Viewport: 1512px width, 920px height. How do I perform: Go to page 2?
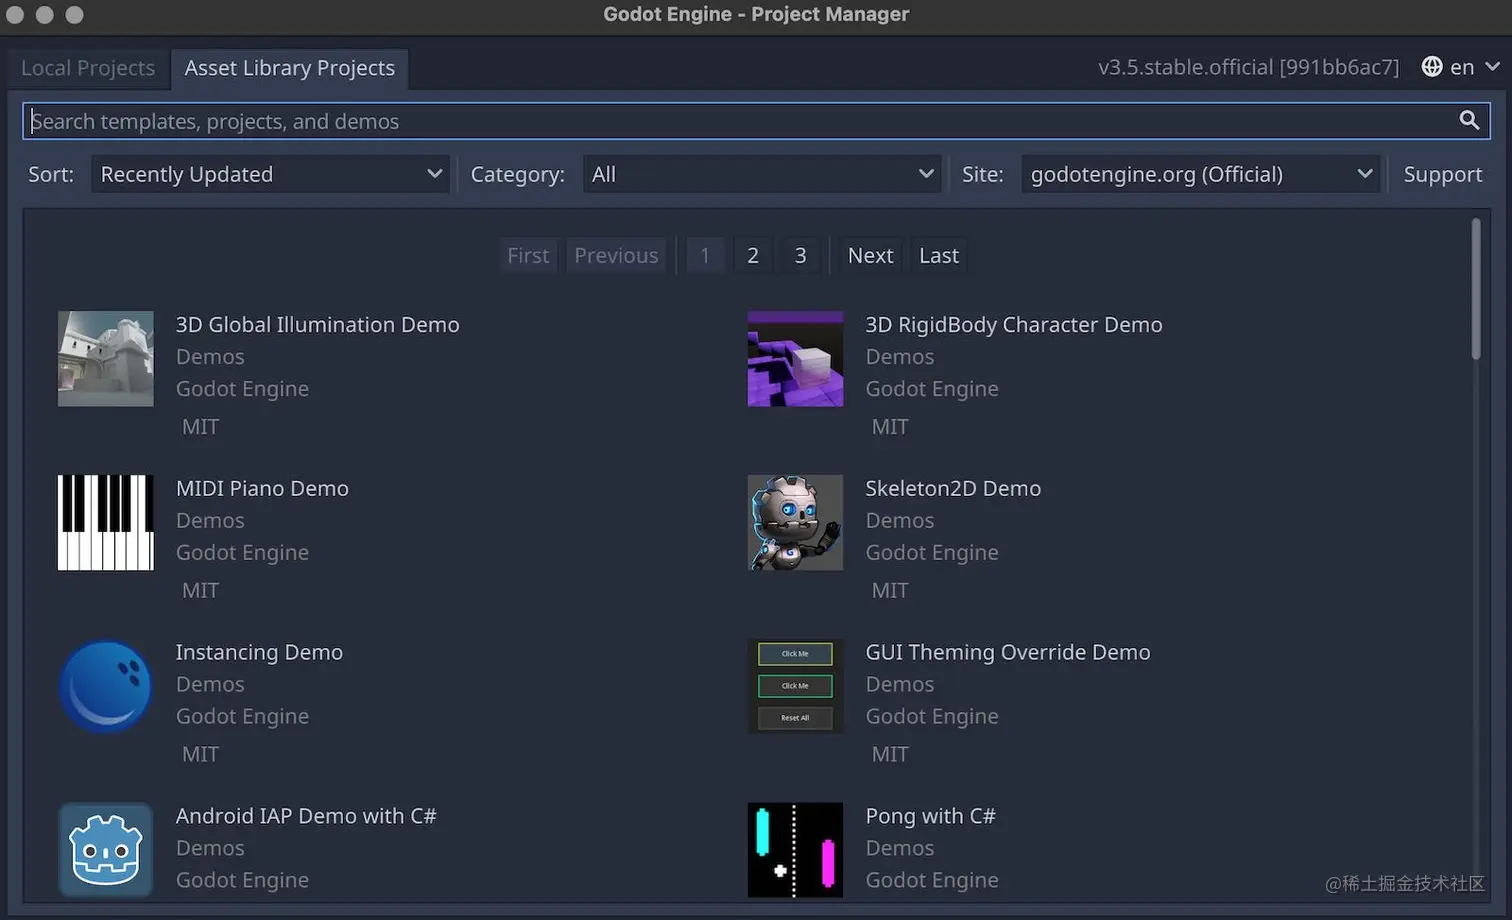point(753,255)
